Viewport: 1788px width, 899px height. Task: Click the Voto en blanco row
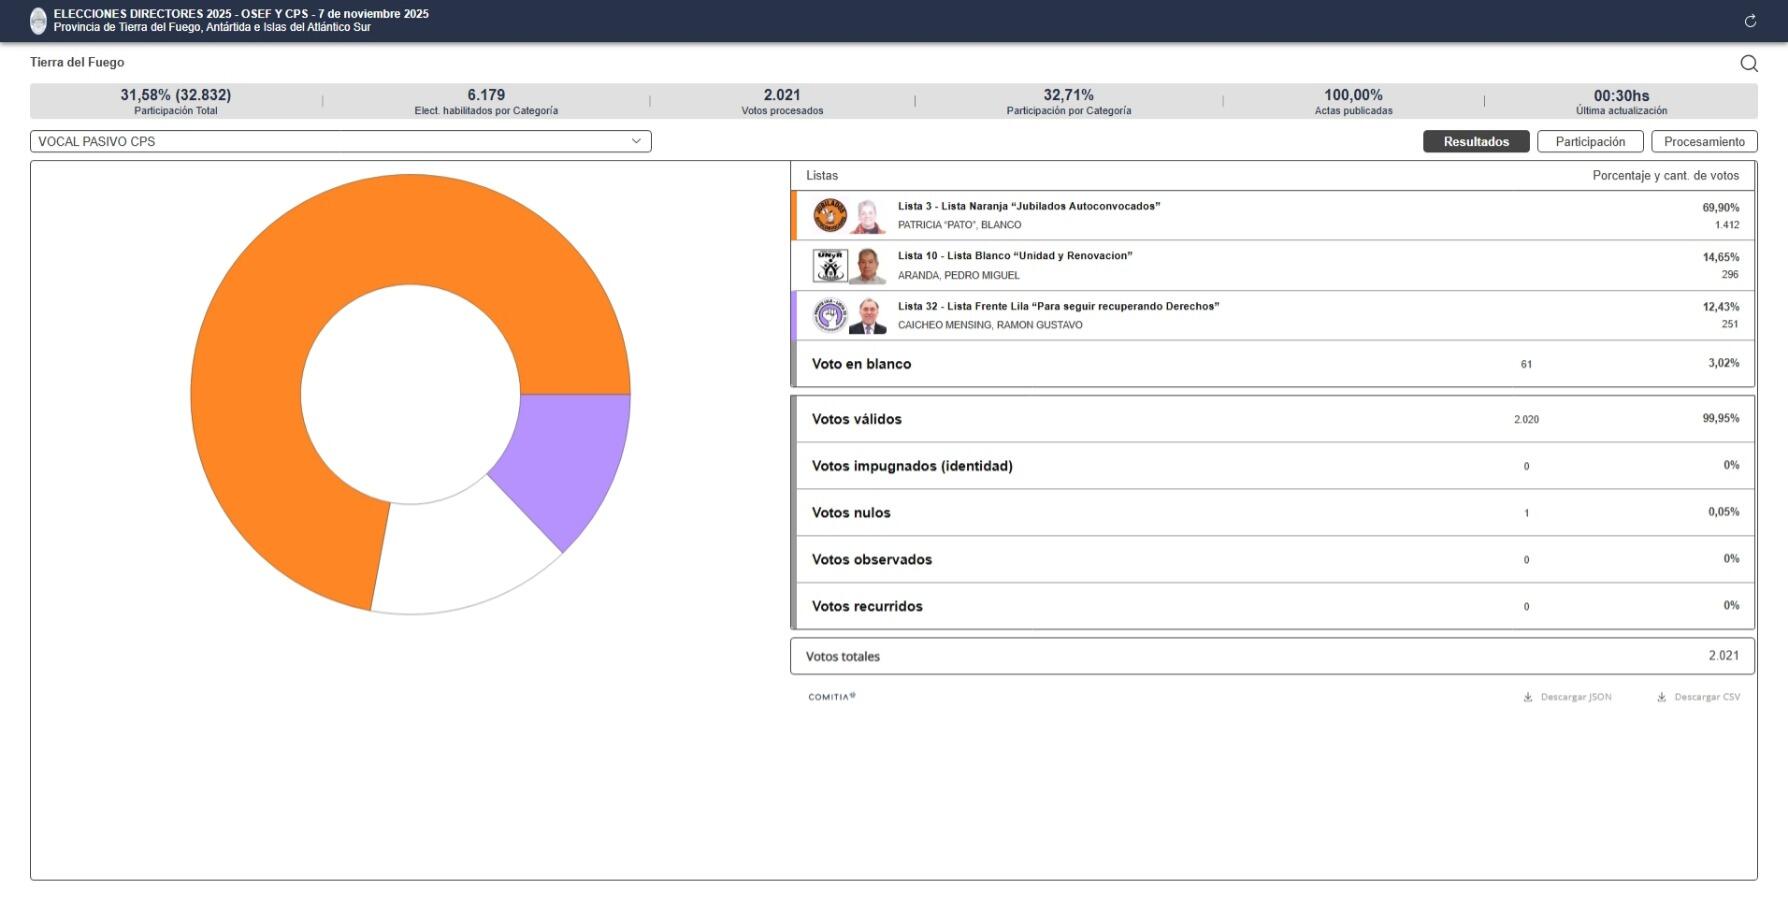[1272, 364]
